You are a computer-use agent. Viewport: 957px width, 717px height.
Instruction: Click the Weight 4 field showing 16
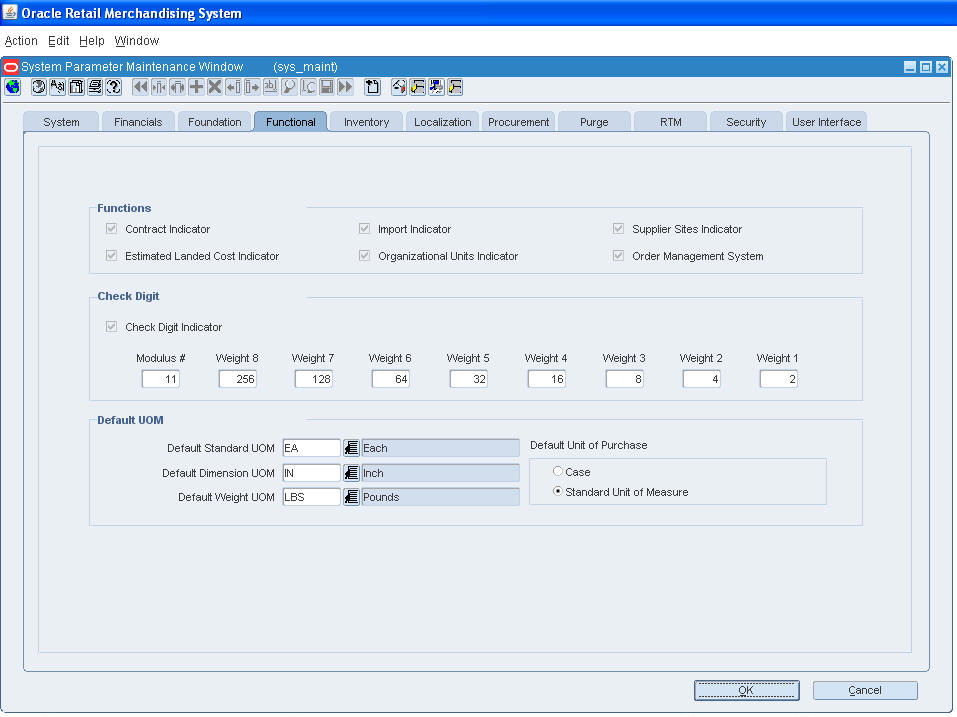tap(547, 379)
